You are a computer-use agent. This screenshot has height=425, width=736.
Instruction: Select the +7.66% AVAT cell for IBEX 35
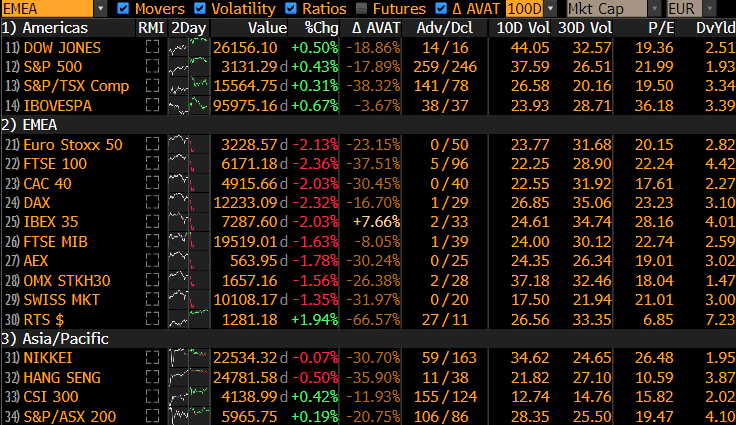coord(377,222)
